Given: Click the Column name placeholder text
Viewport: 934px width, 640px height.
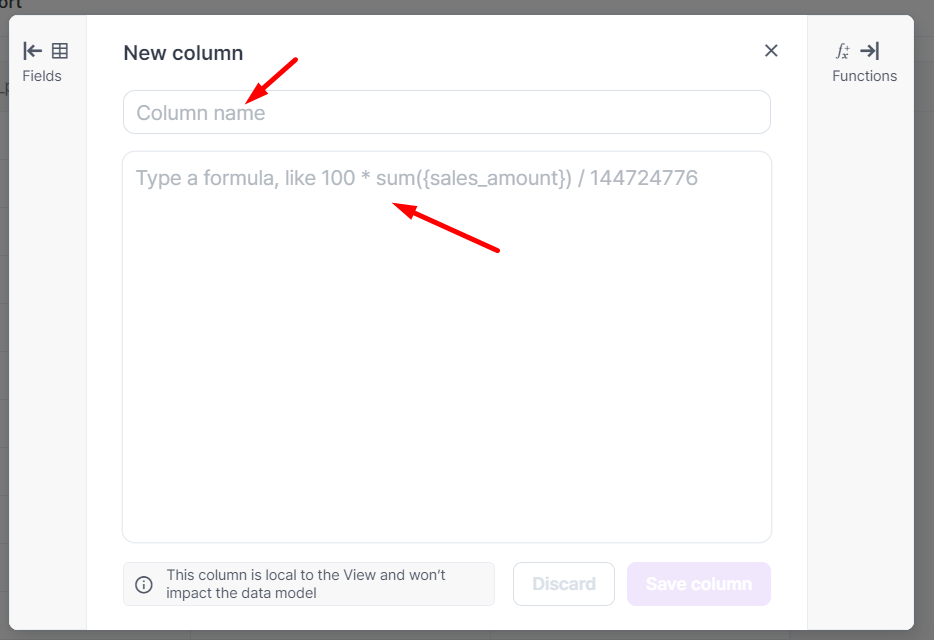Looking at the screenshot, I should [x=201, y=113].
